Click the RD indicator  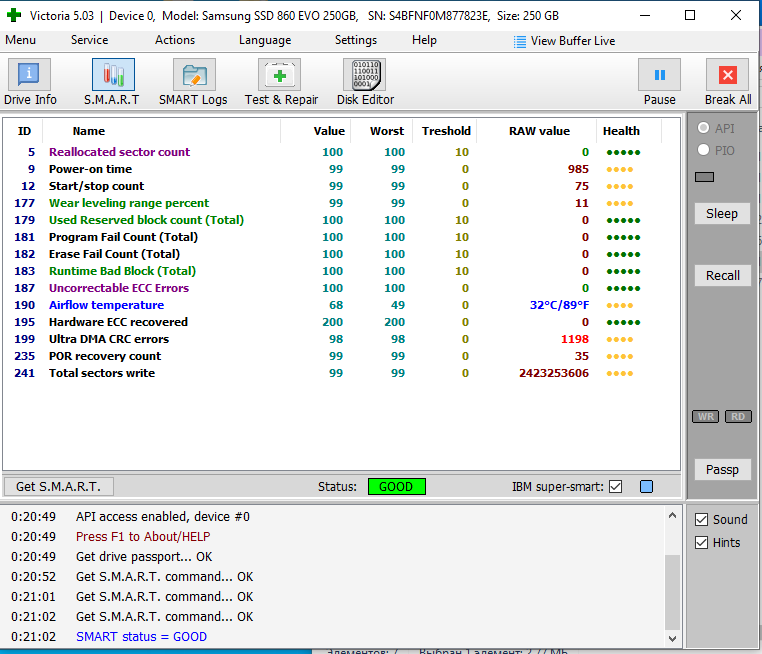pos(738,416)
